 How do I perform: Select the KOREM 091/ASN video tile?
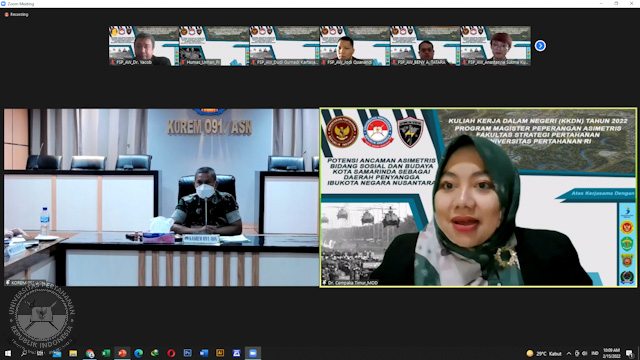pos(161,197)
